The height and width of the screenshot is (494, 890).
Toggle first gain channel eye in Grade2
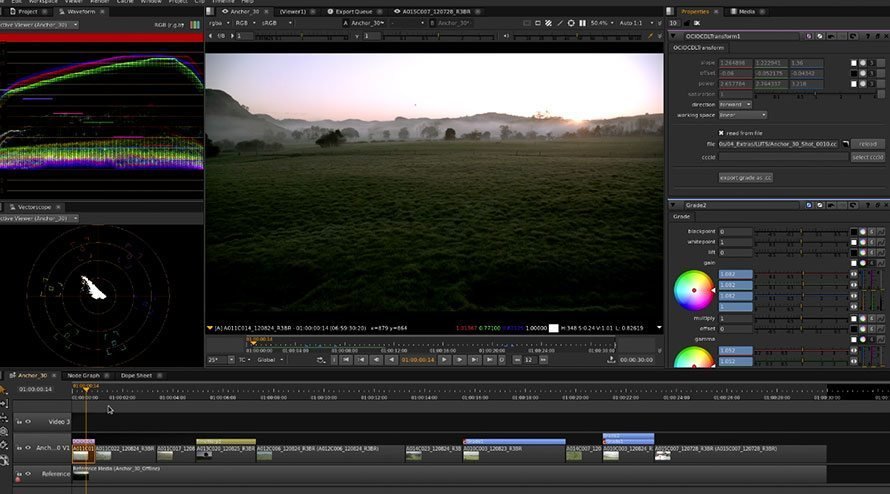pyautogui.click(x=854, y=274)
